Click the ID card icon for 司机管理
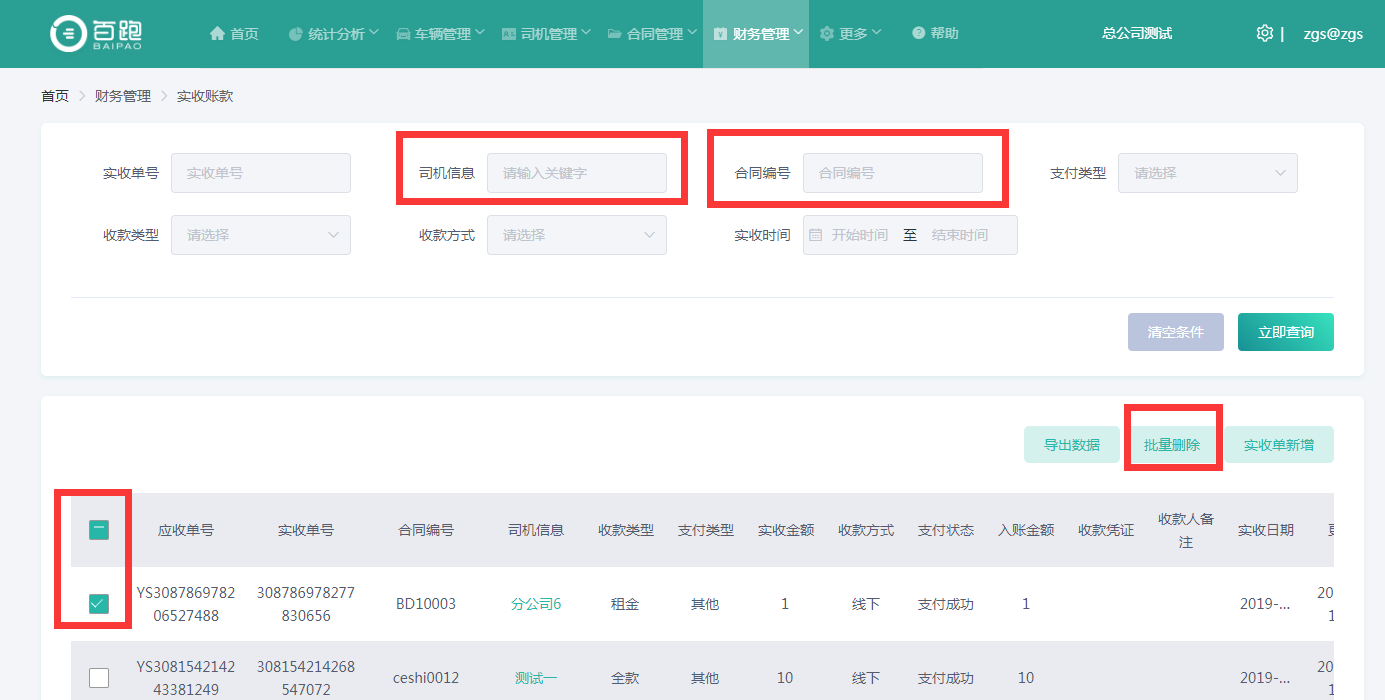 [x=508, y=34]
